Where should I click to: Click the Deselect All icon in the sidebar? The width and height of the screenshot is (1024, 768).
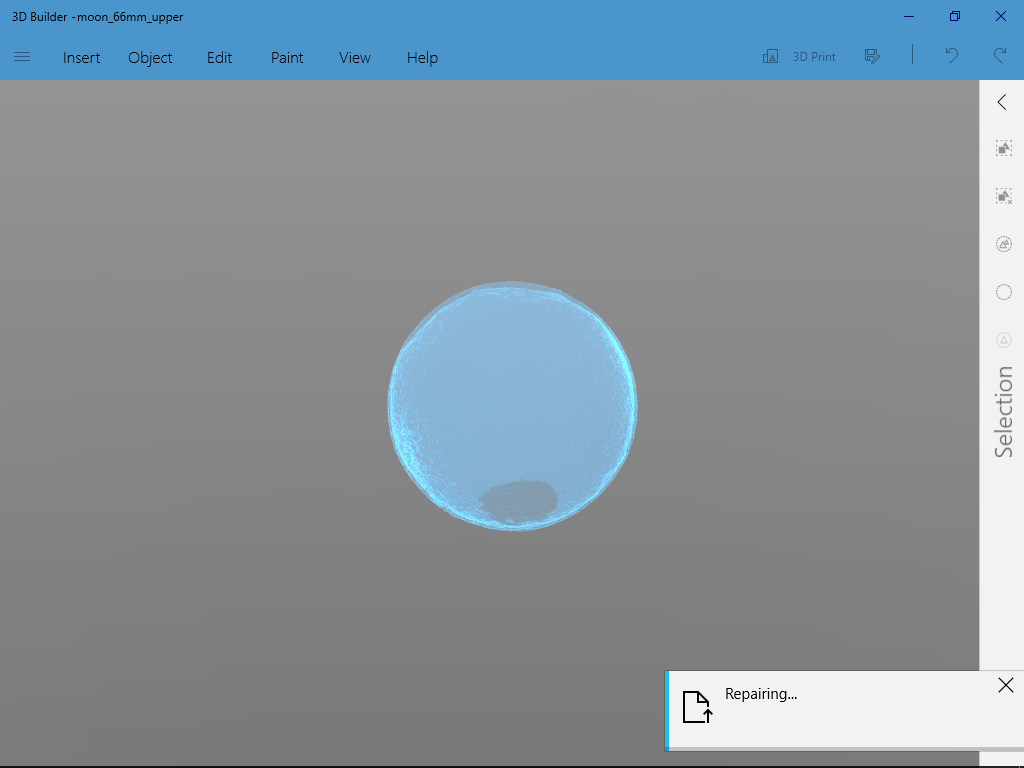click(x=1003, y=195)
